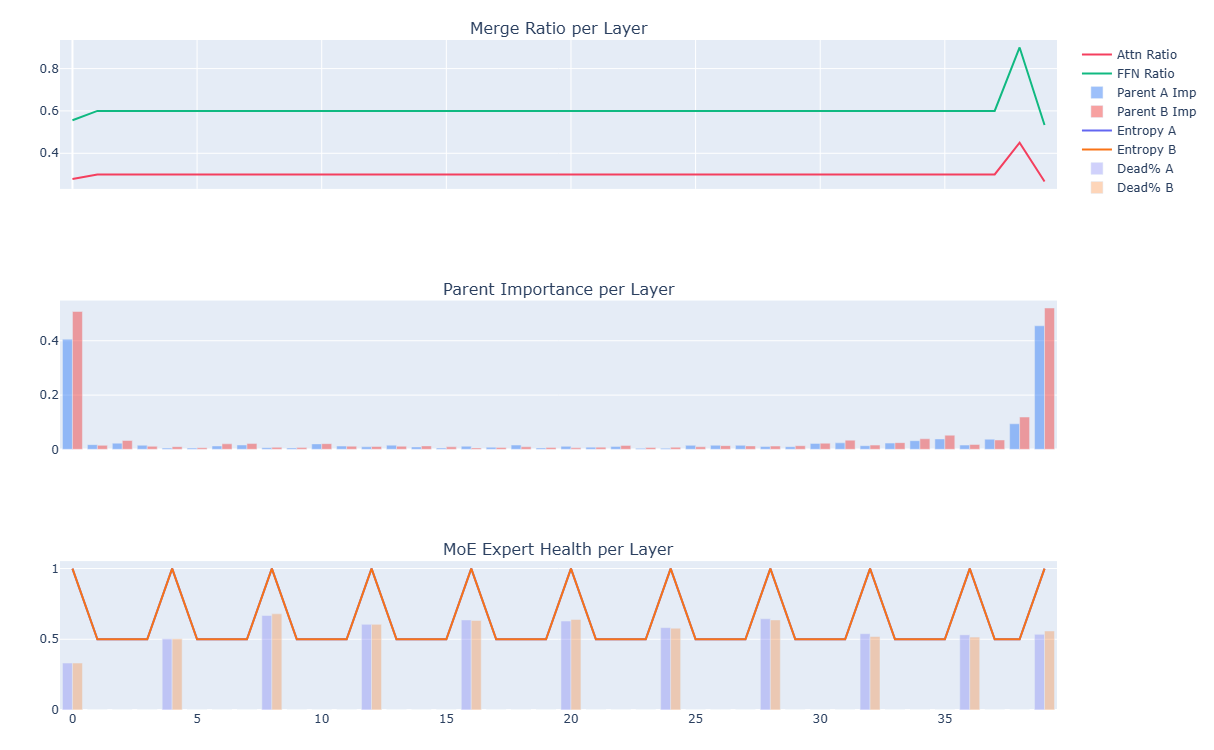1214x750 pixels.
Task: Select the 'Parent Importance per Layer' title
Action: [x=558, y=290]
